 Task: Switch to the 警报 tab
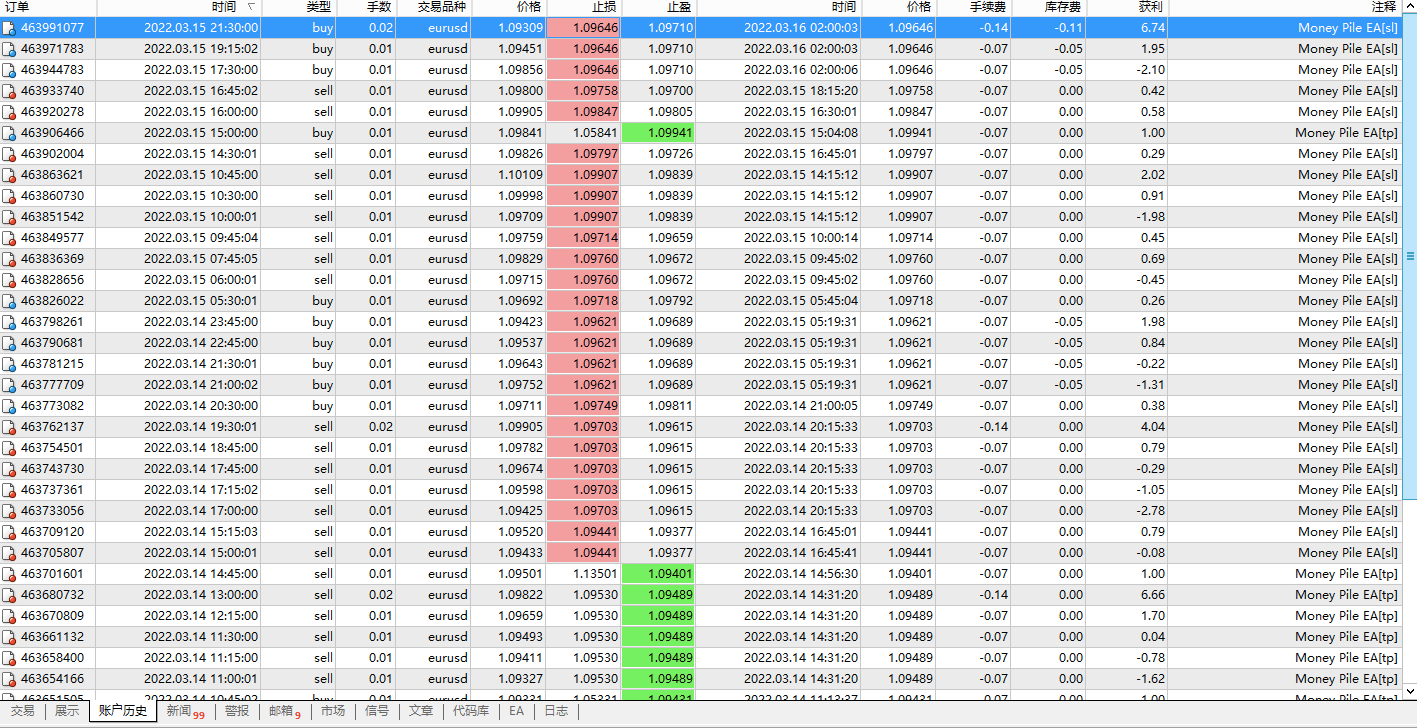(237, 711)
